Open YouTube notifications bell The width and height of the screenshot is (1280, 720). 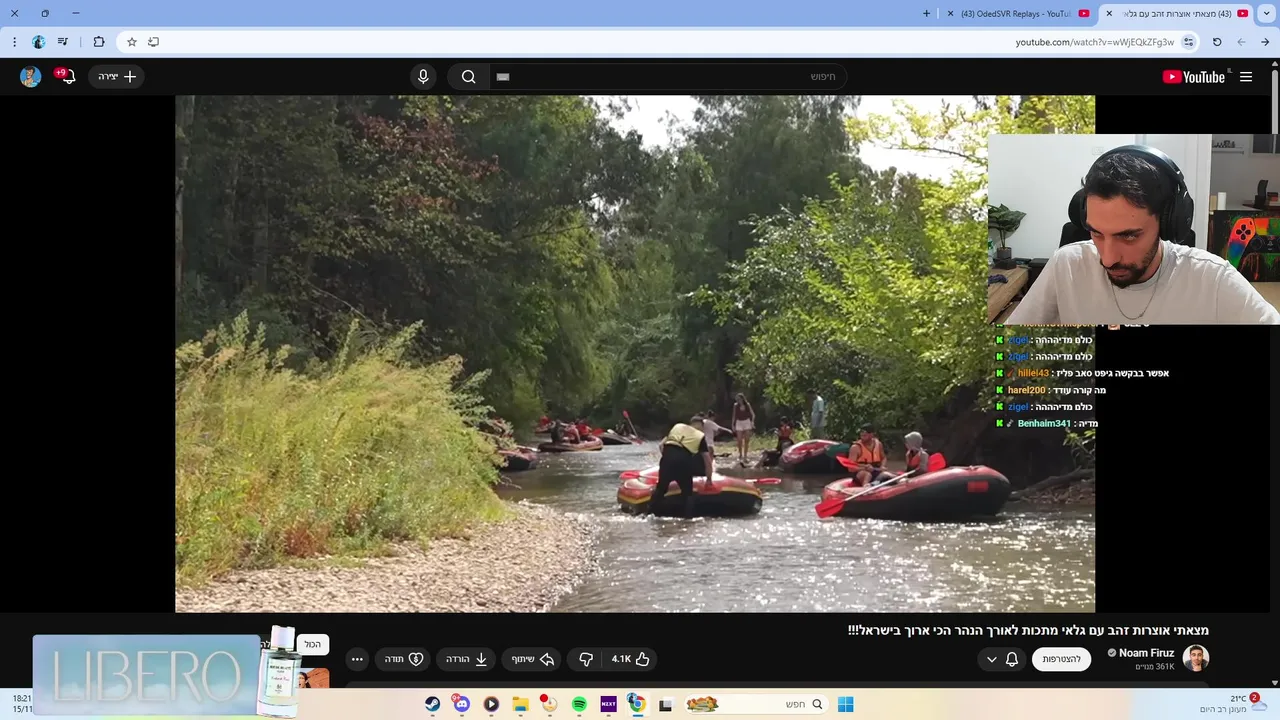click(x=67, y=77)
